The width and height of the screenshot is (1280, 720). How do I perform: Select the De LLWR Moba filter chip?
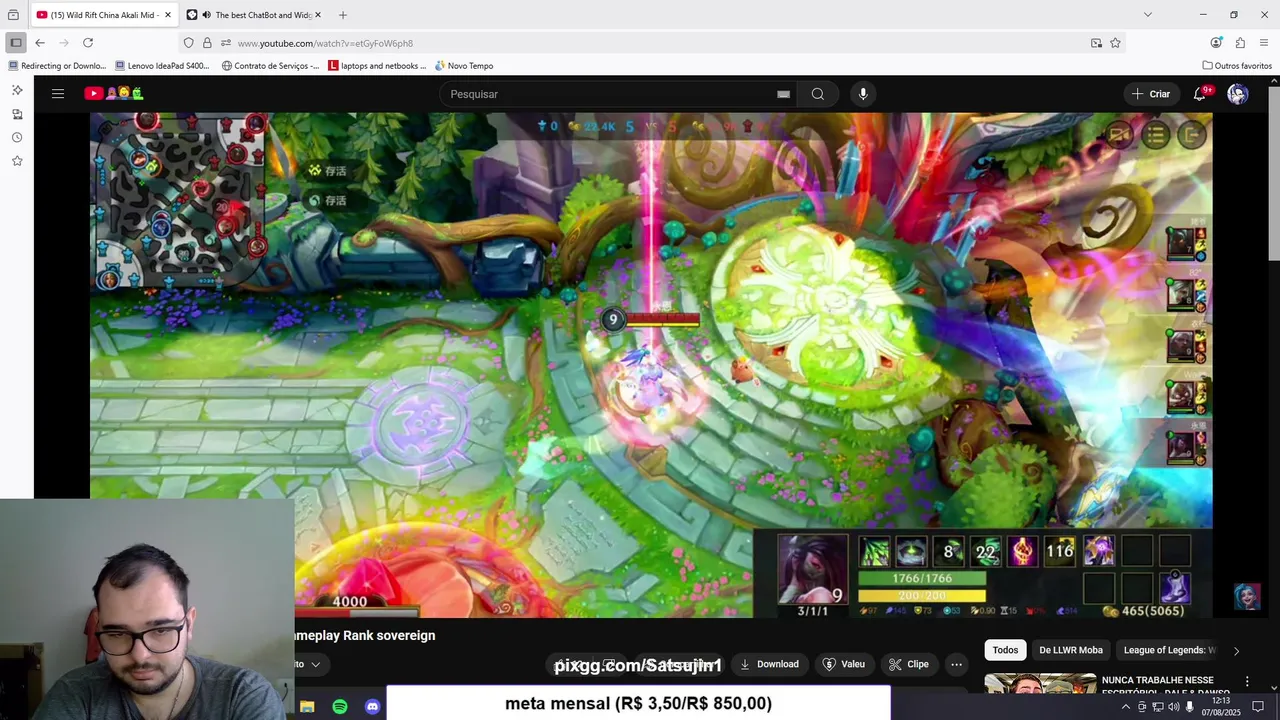1071,650
